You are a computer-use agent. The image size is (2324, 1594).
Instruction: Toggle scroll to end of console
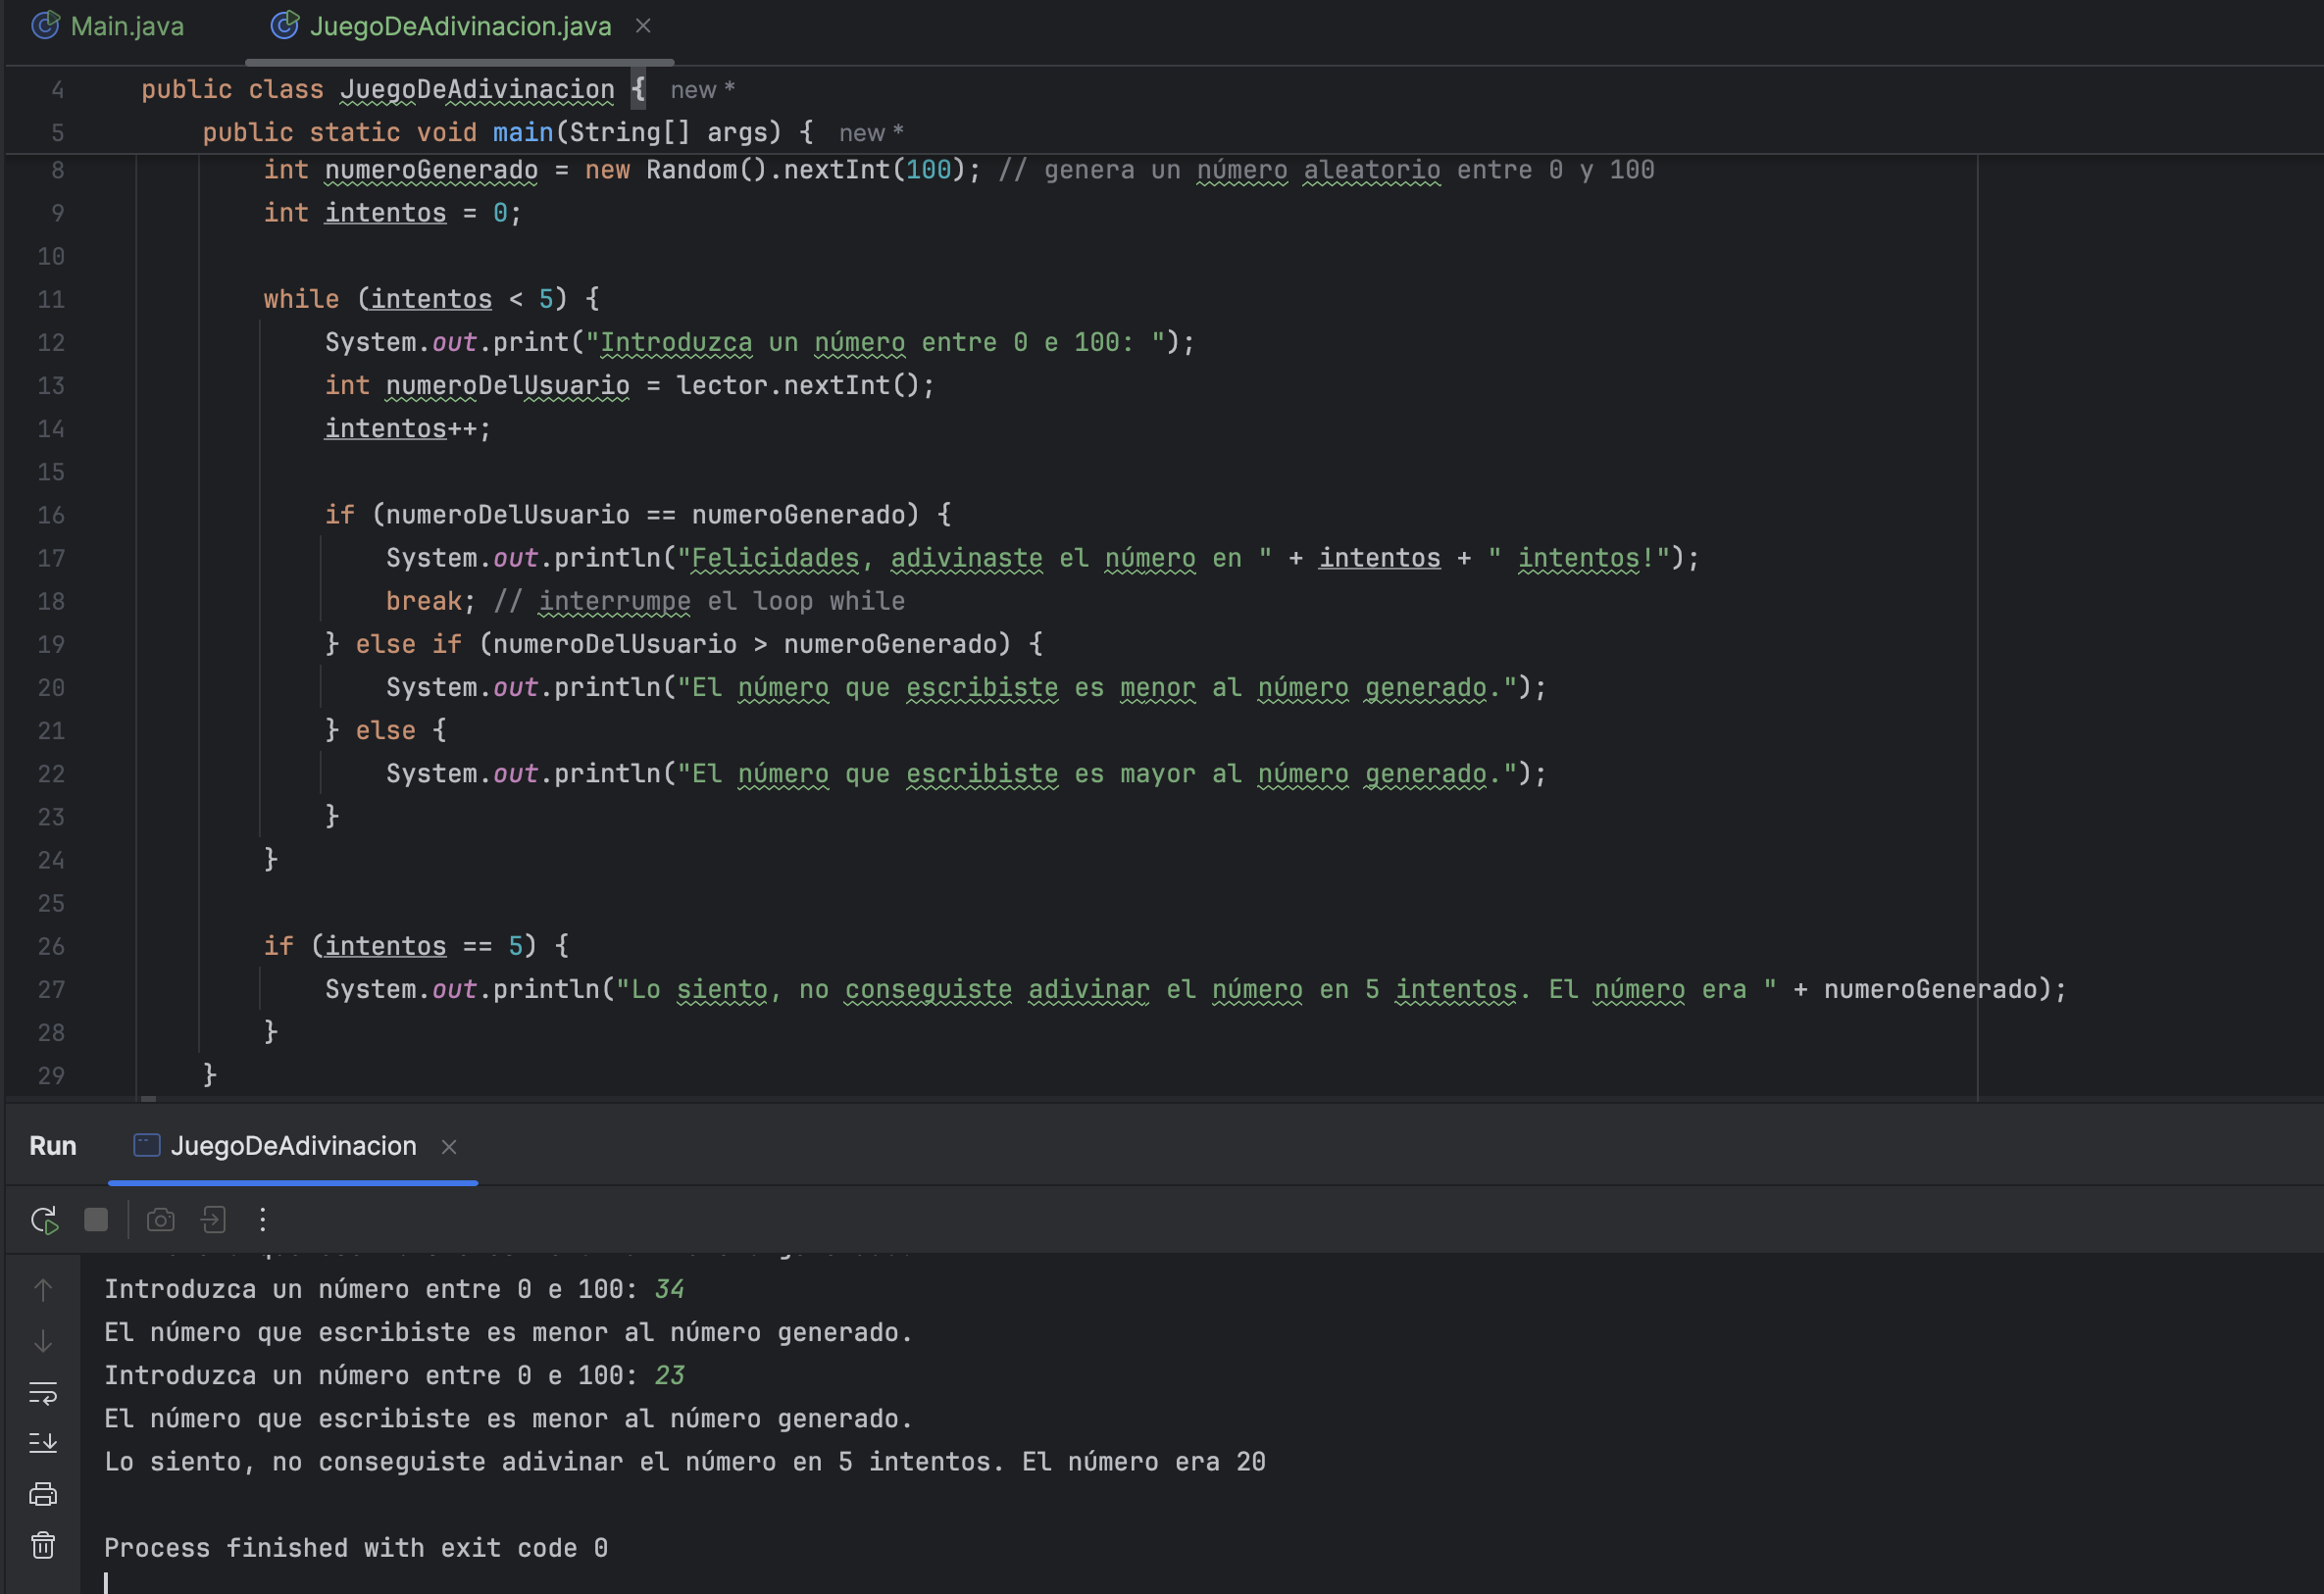[43, 1443]
